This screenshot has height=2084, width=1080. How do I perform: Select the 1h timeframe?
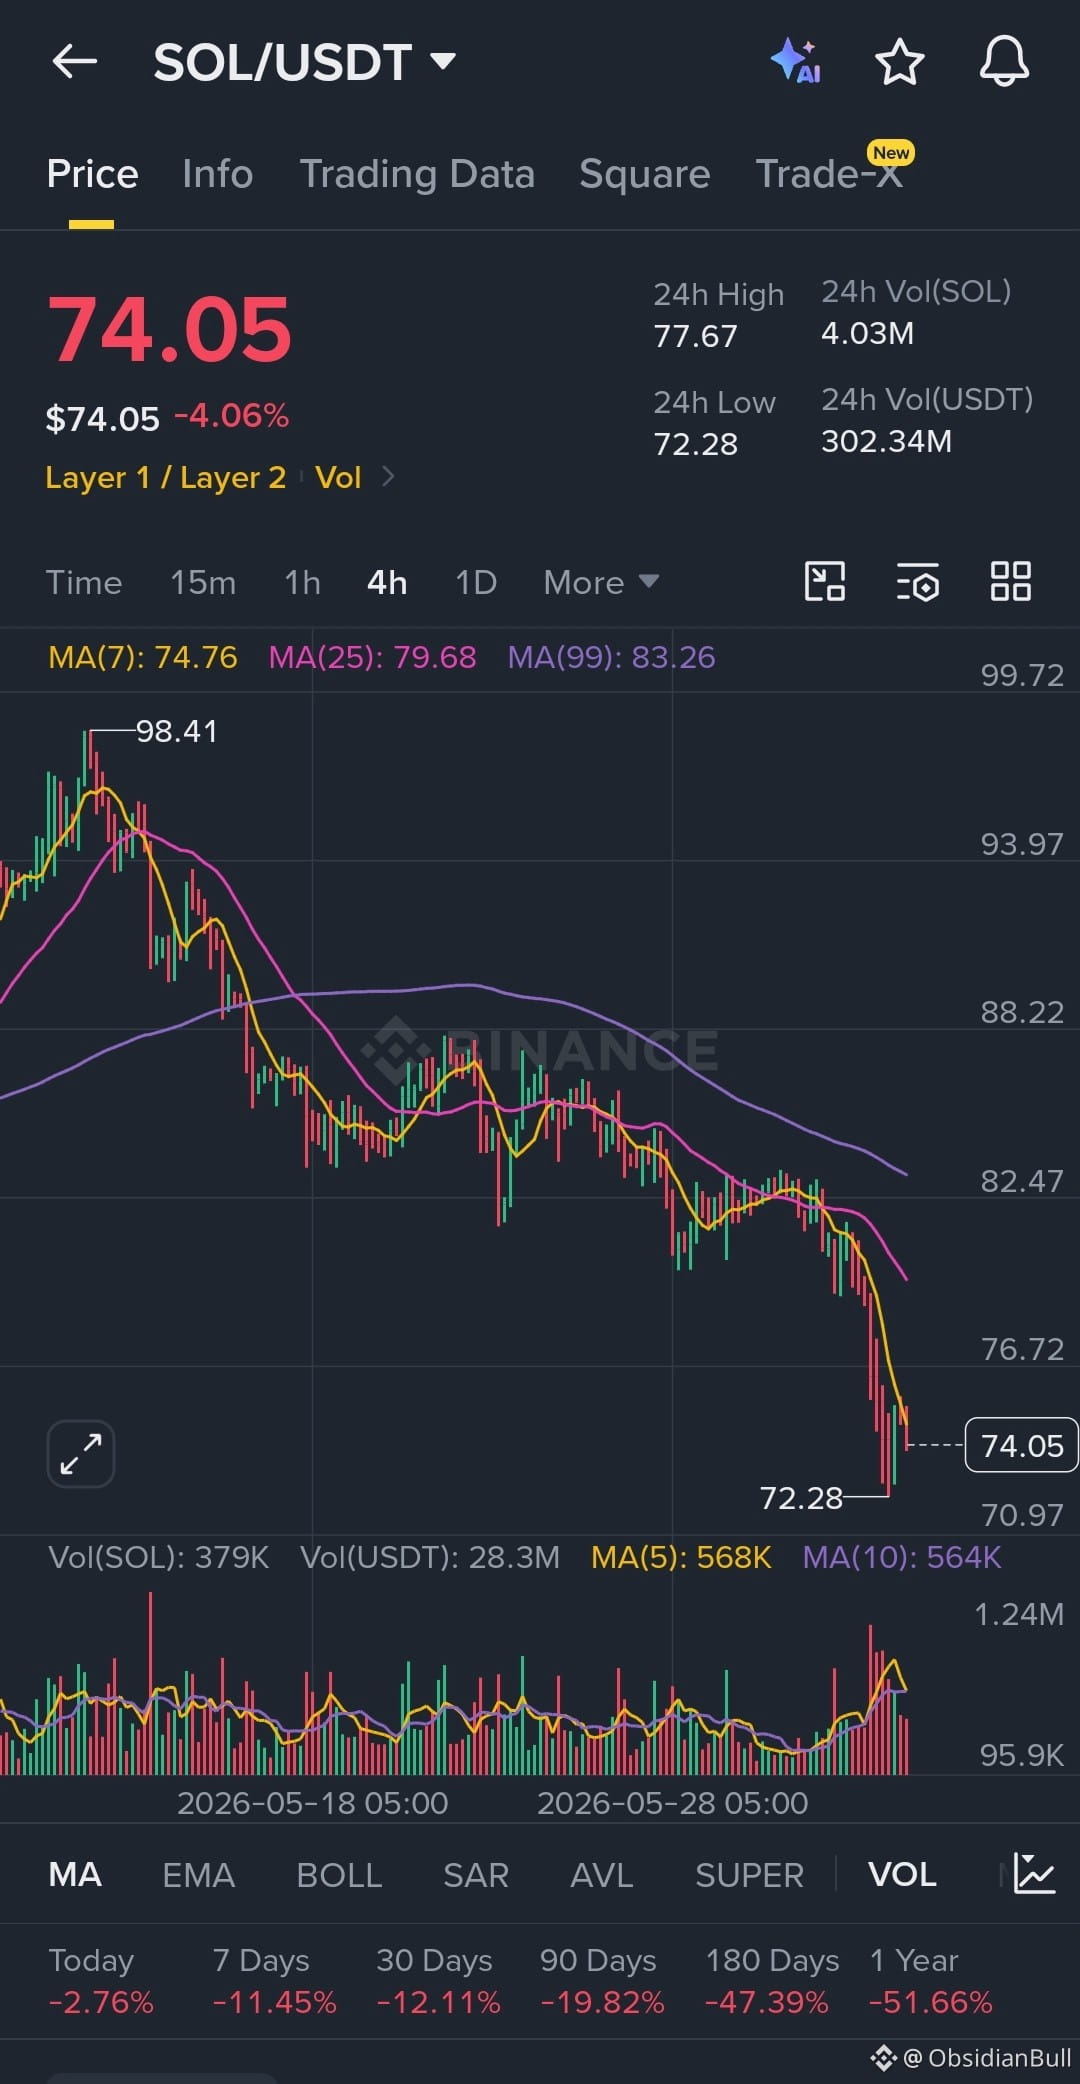302,582
